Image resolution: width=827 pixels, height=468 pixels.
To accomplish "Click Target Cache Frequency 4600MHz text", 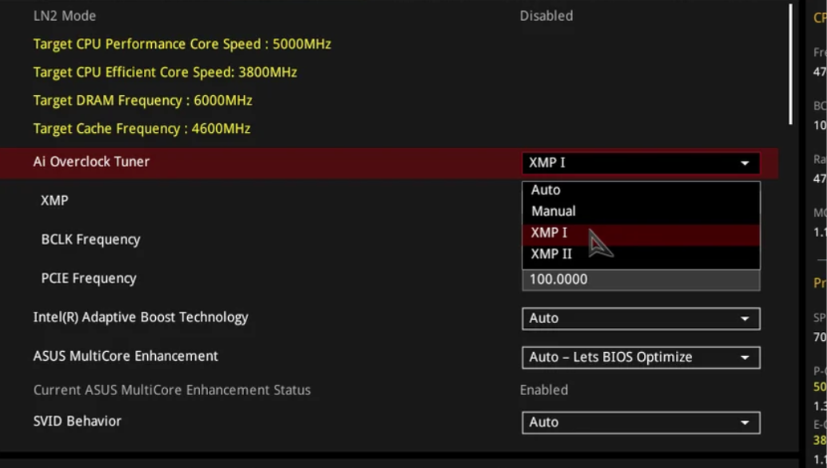I will pos(142,129).
